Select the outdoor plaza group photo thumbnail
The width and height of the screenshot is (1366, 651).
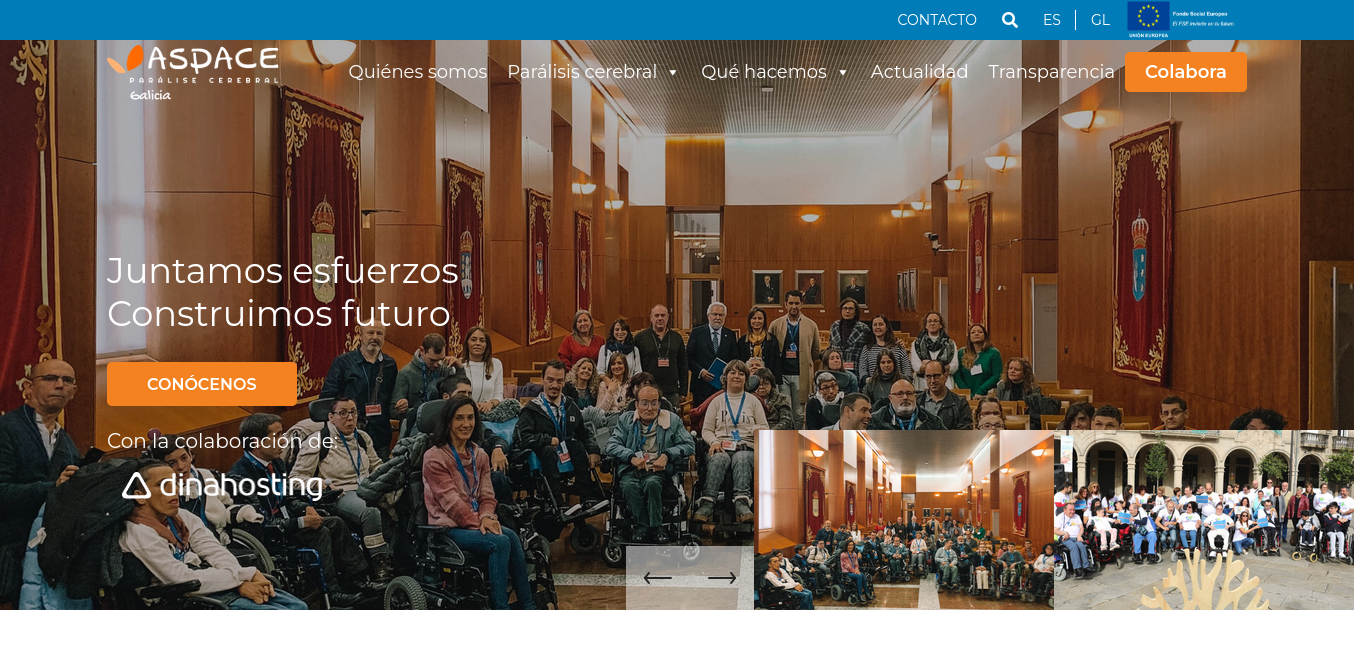pos(1204,520)
